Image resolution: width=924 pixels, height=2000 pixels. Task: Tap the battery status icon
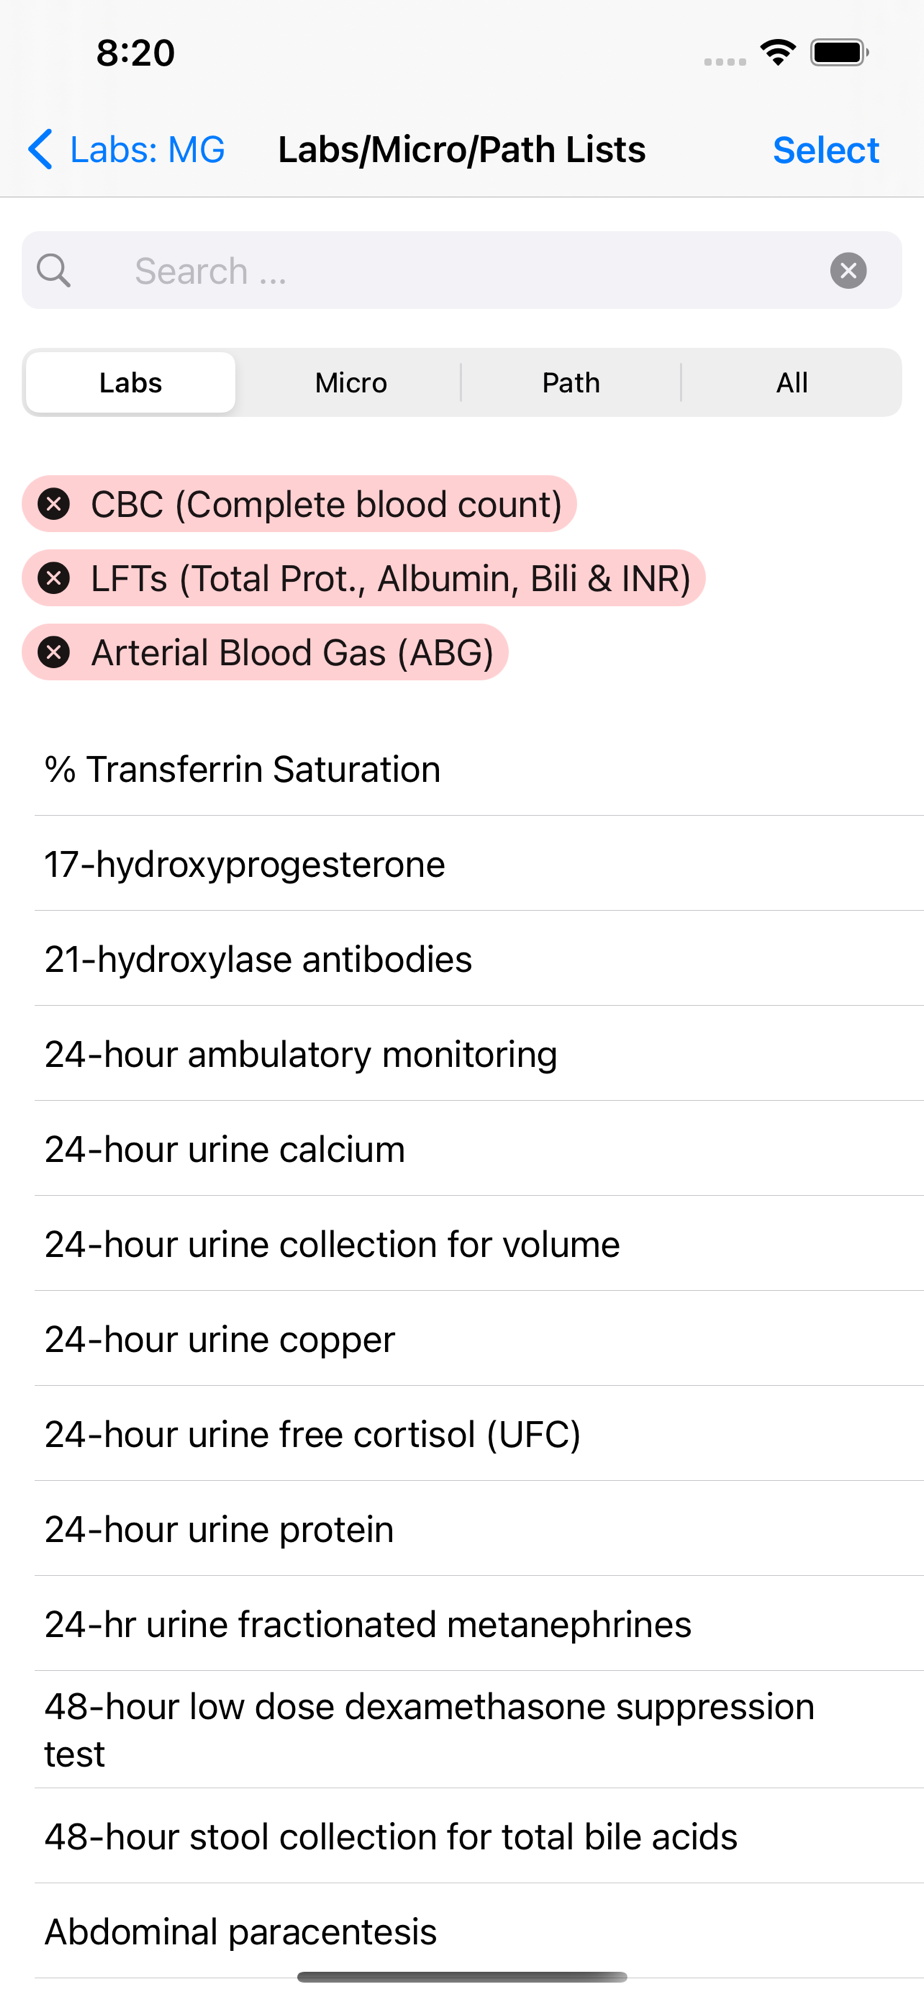click(839, 52)
